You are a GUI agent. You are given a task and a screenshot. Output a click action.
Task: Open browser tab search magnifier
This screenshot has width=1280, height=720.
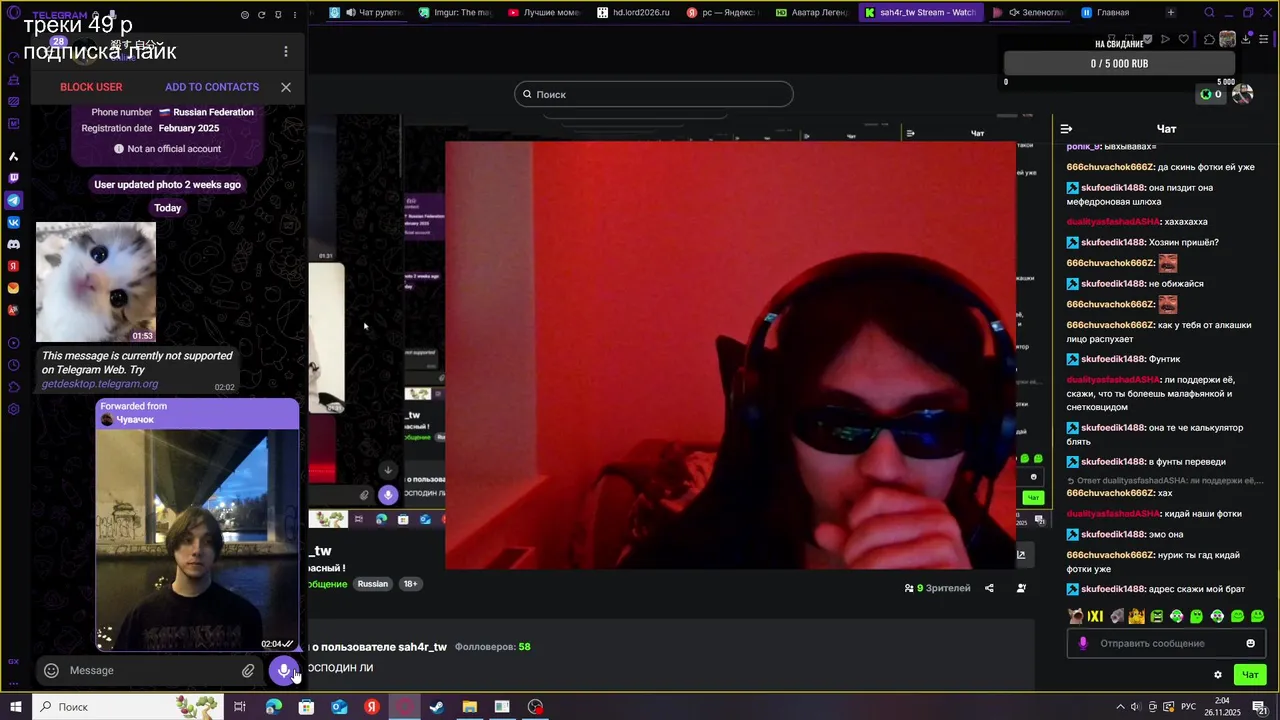click(x=1209, y=13)
